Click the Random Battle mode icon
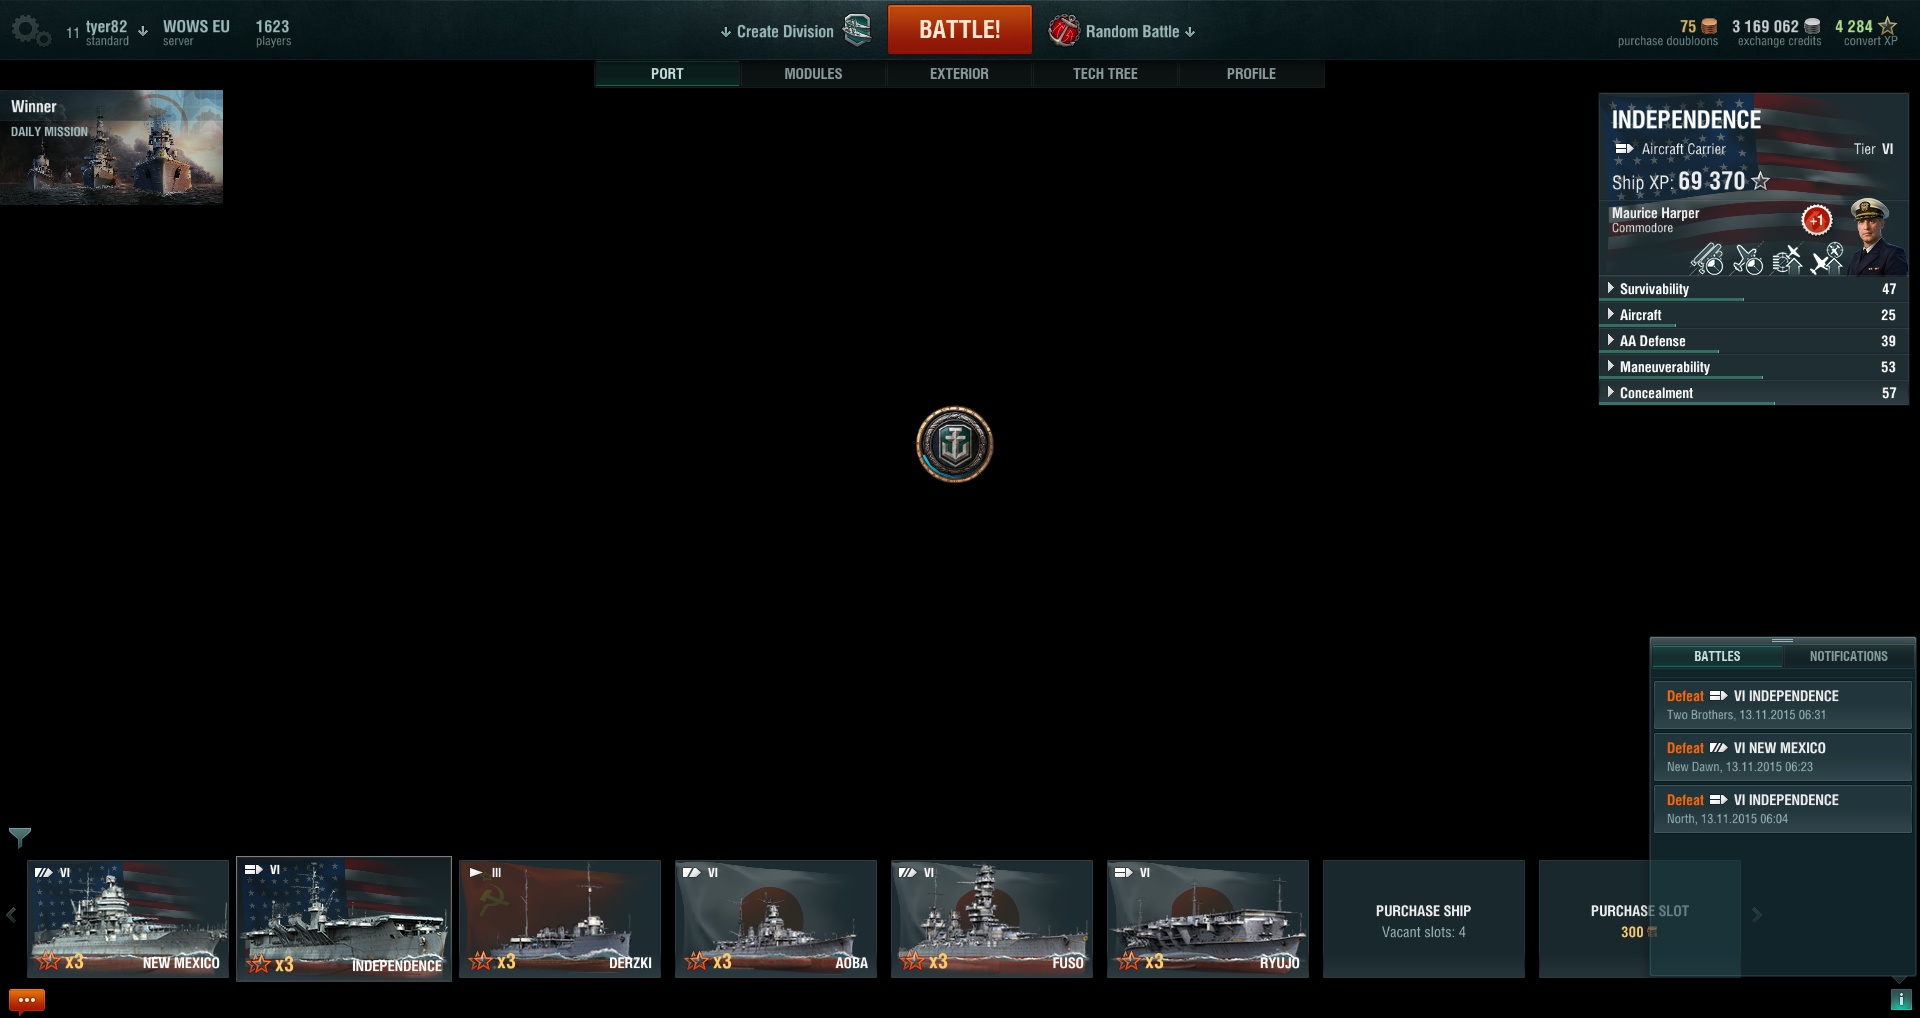The height and width of the screenshot is (1018, 1920). coord(1063,31)
